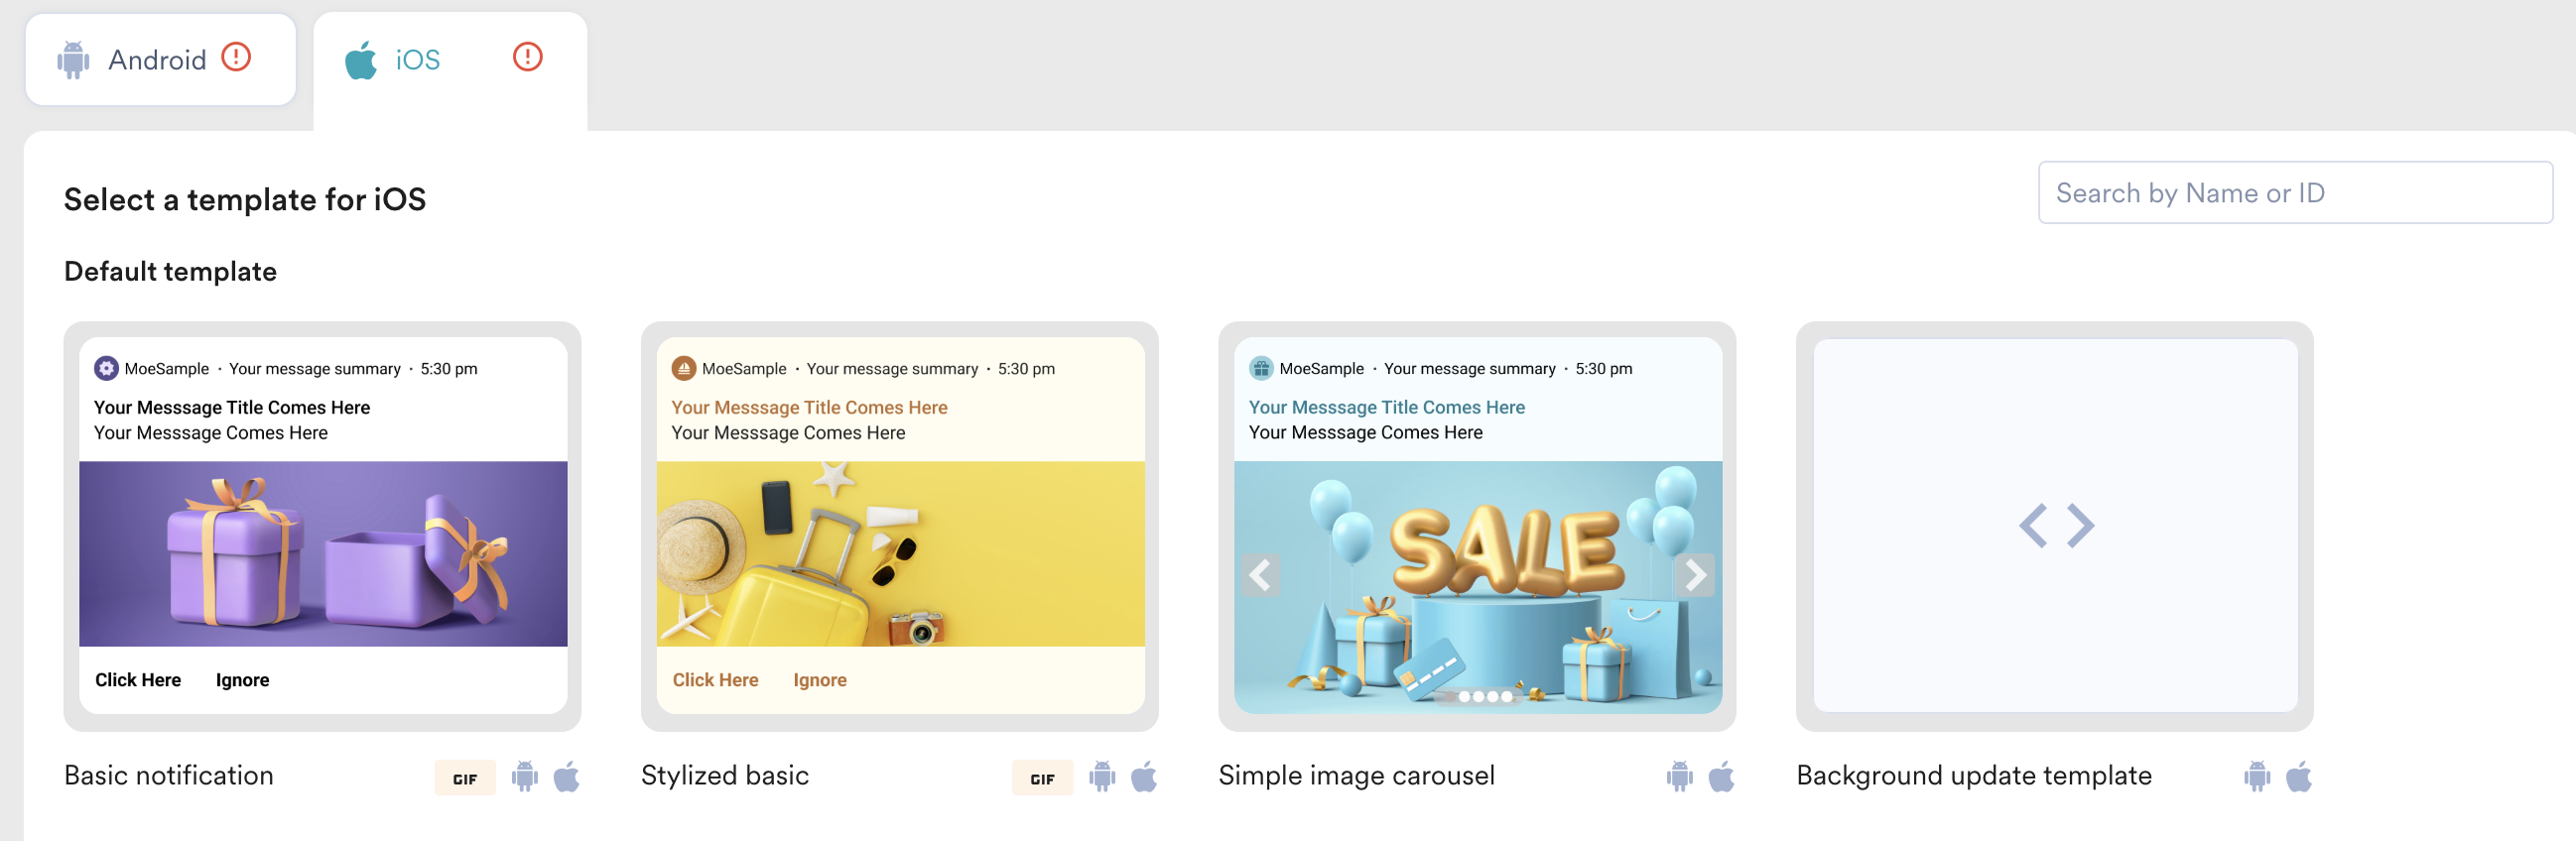Viewport: 2576px width, 841px height.
Task: Select the Basic notification template preview
Action: tap(322, 526)
